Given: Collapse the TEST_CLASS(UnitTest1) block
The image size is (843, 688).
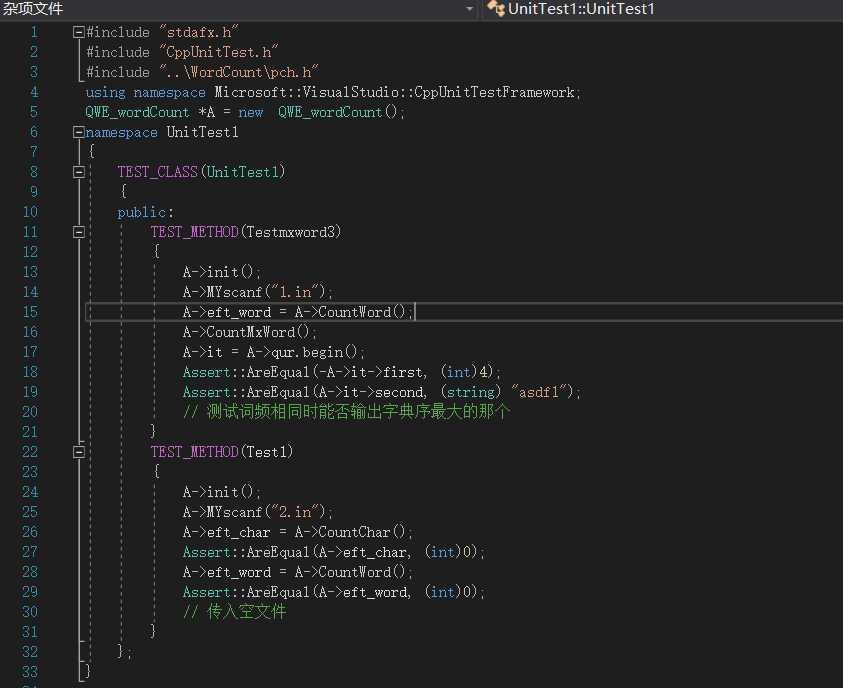Looking at the screenshot, I should [x=78, y=172].
